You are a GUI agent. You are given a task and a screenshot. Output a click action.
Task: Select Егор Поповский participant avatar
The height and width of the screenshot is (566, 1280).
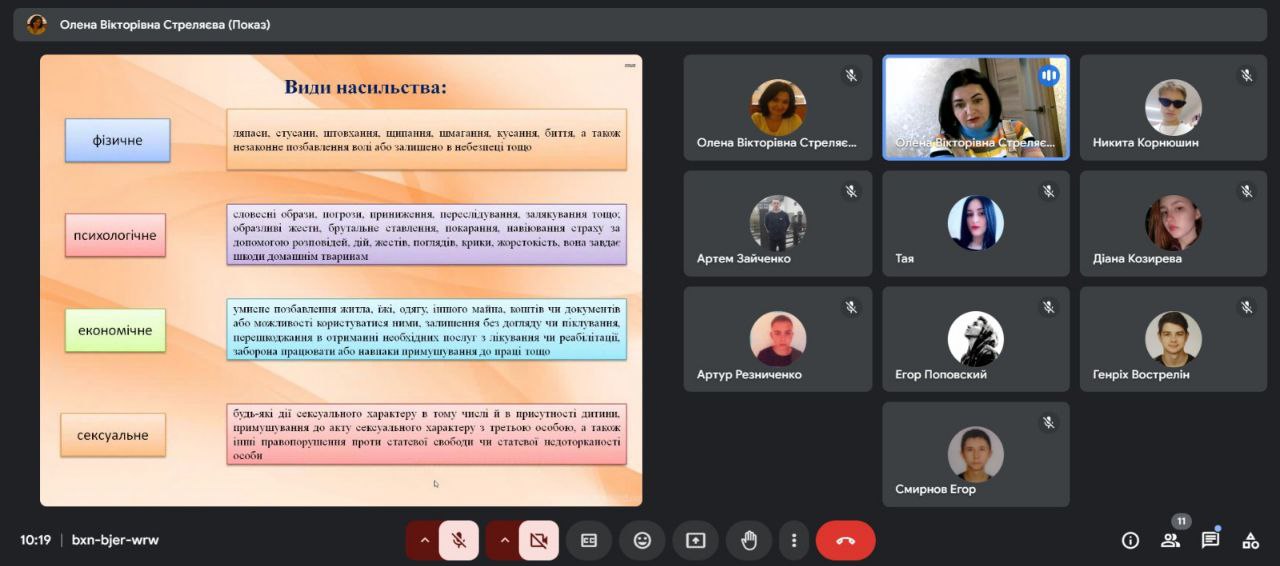click(x=976, y=339)
